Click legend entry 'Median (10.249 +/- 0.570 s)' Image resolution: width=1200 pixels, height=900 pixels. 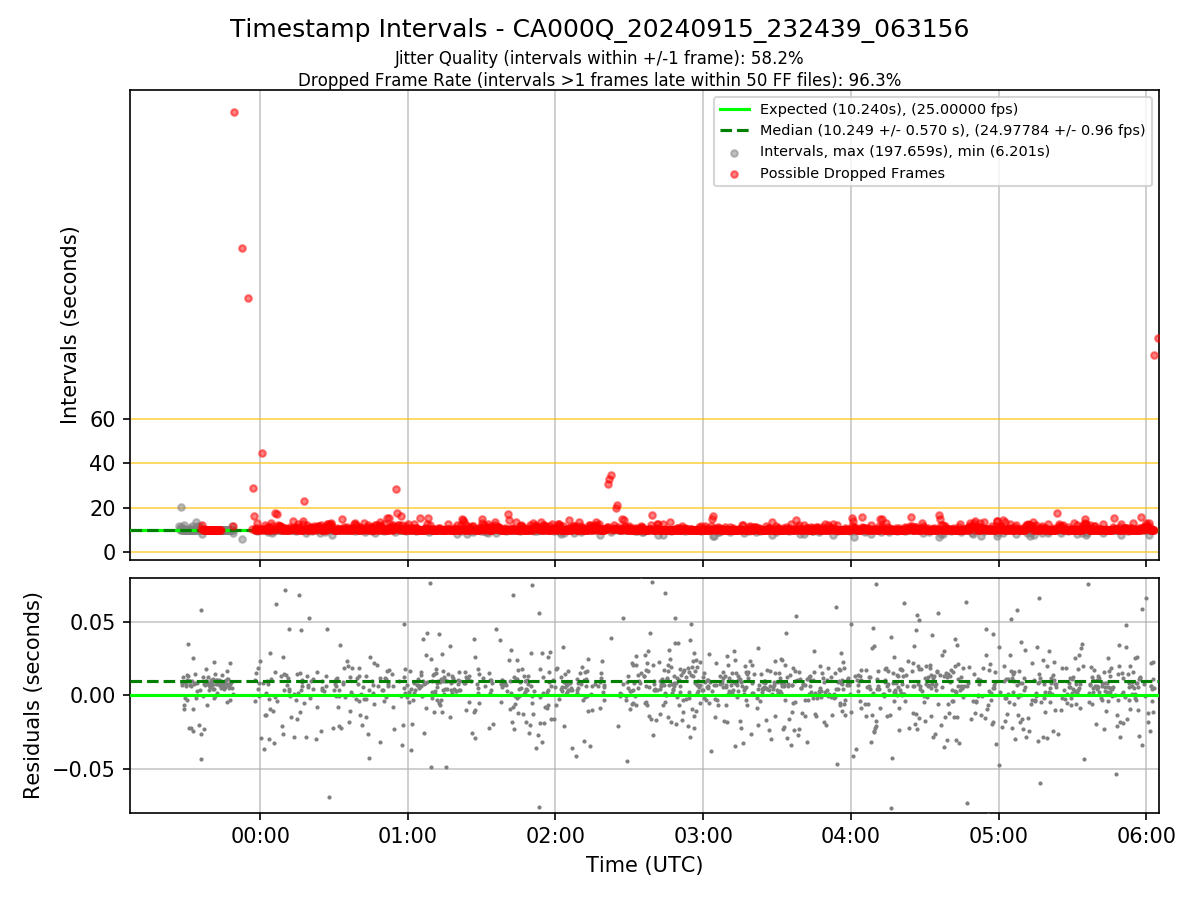[x=952, y=130]
